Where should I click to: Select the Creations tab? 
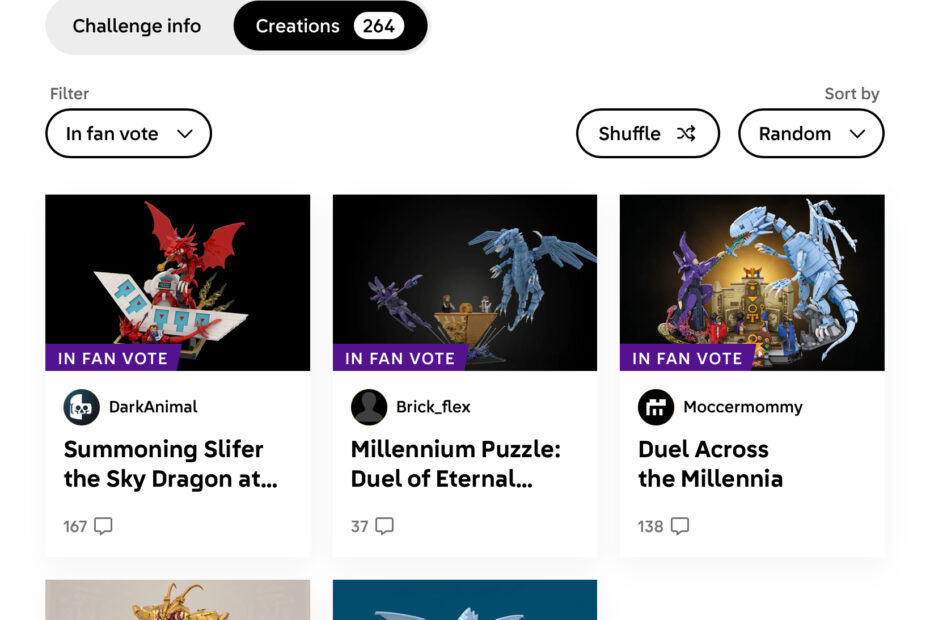pos(329,26)
